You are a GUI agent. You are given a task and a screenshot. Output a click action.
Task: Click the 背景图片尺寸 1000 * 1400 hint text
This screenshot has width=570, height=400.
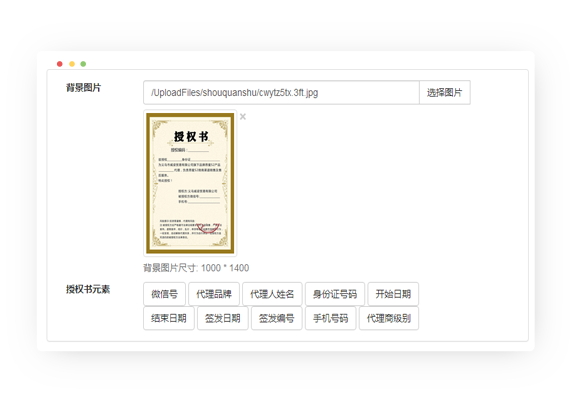click(196, 268)
